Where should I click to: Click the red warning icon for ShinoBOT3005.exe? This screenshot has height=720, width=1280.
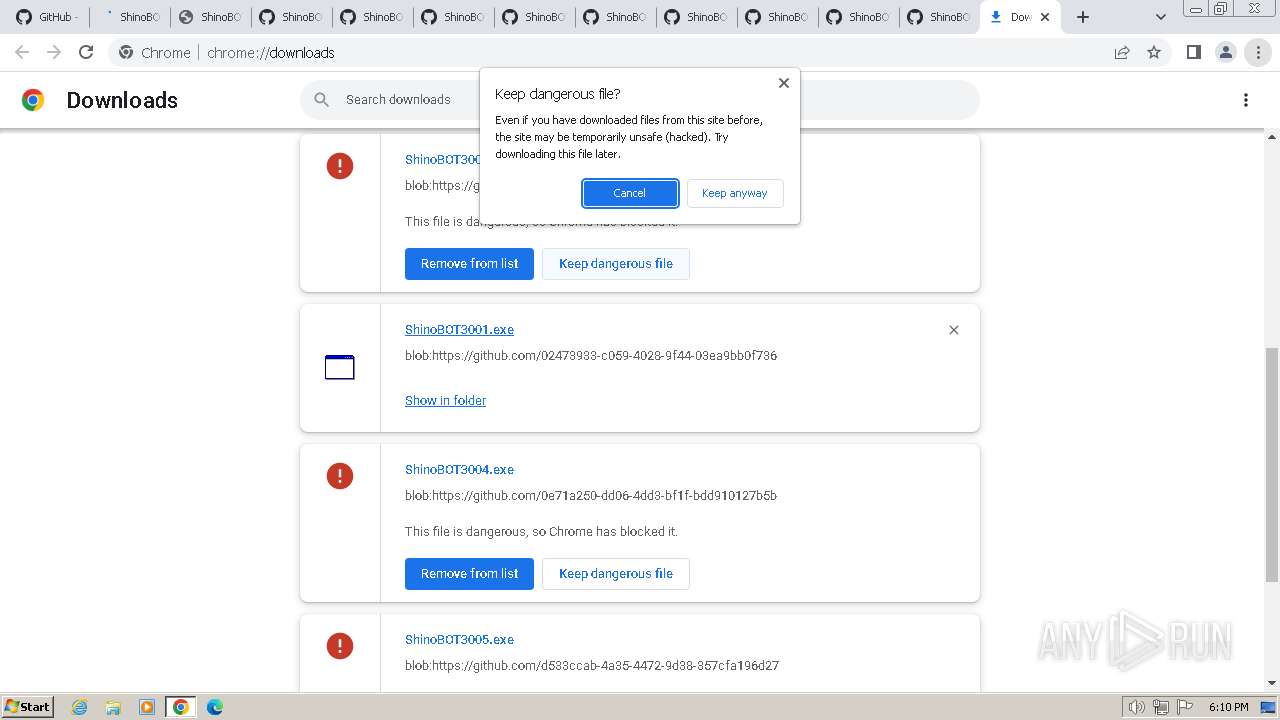(x=340, y=646)
